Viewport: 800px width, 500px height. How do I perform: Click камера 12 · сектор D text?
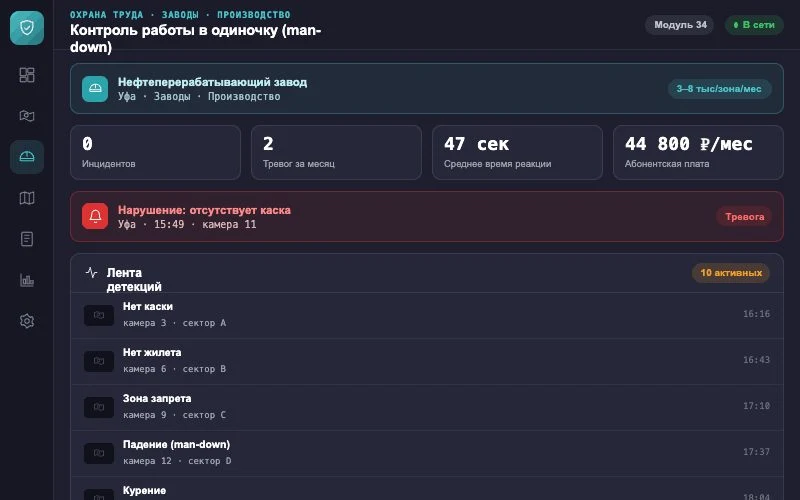click(x=177, y=461)
